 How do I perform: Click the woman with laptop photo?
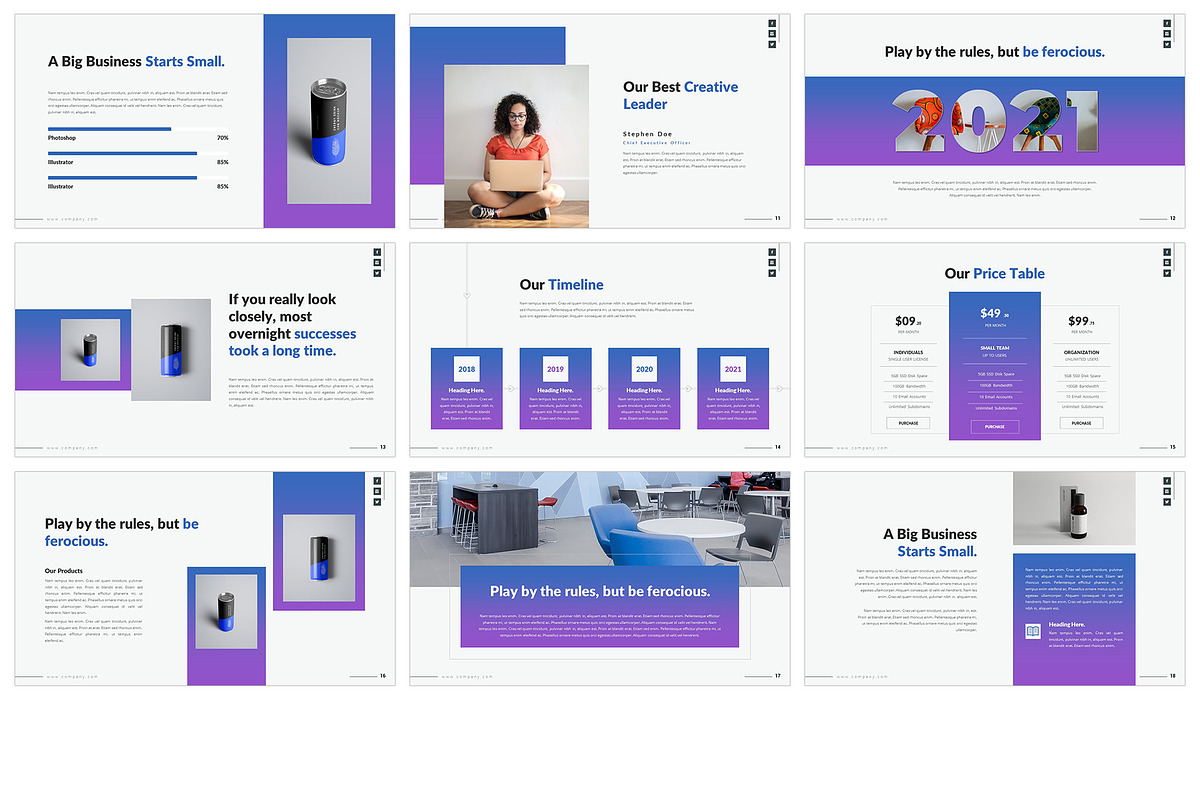[516, 145]
